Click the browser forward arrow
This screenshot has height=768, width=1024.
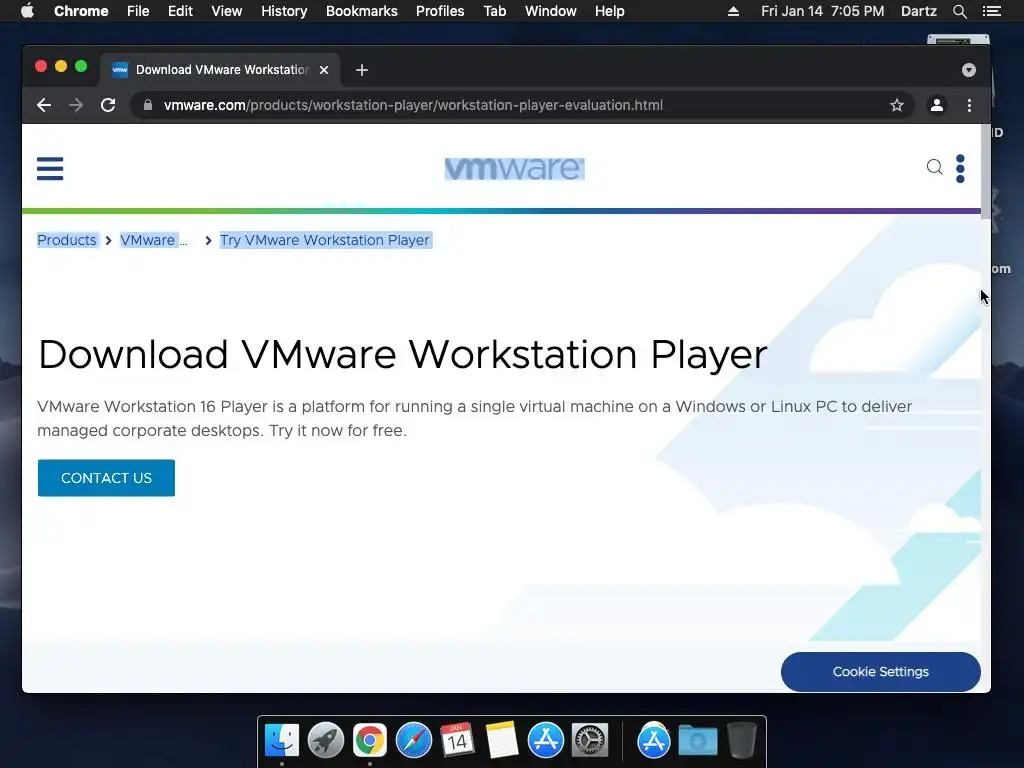(76, 105)
